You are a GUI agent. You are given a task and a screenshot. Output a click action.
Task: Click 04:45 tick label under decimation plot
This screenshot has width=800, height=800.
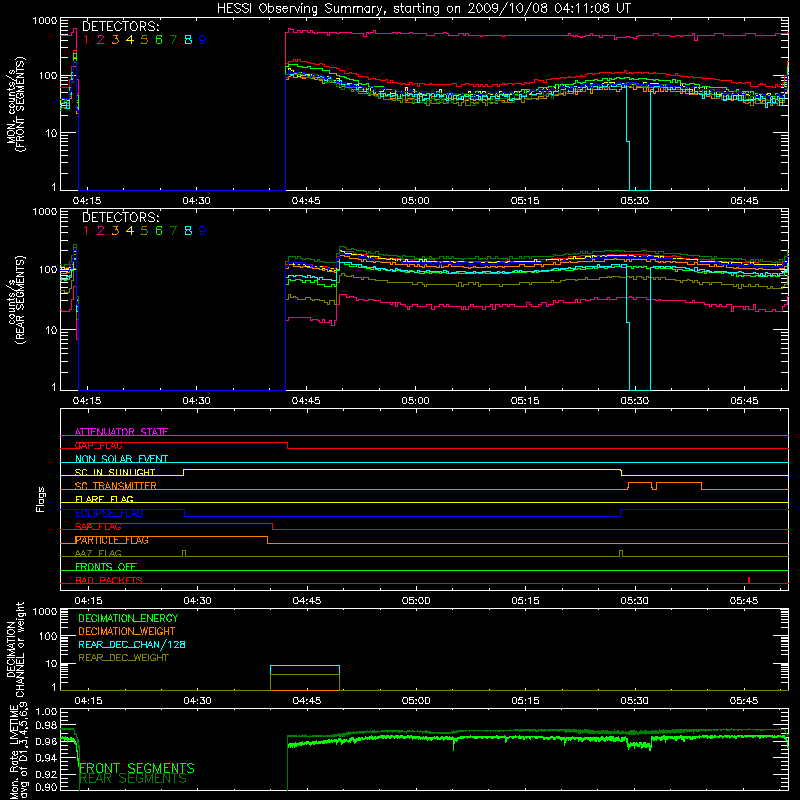pyautogui.click(x=307, y=701)
